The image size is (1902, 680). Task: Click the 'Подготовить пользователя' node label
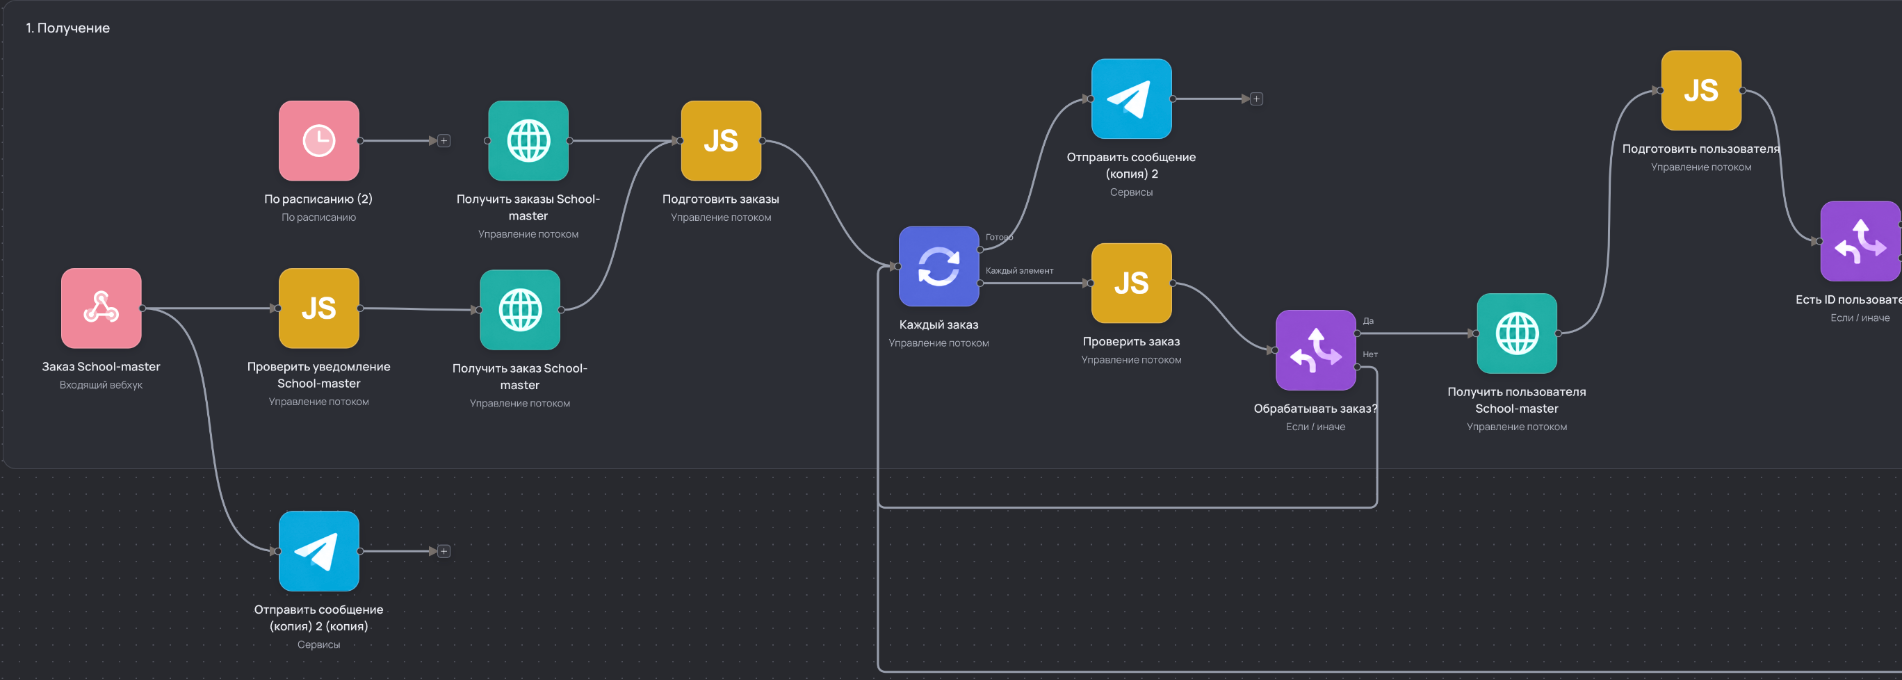tap(1701, 149)
